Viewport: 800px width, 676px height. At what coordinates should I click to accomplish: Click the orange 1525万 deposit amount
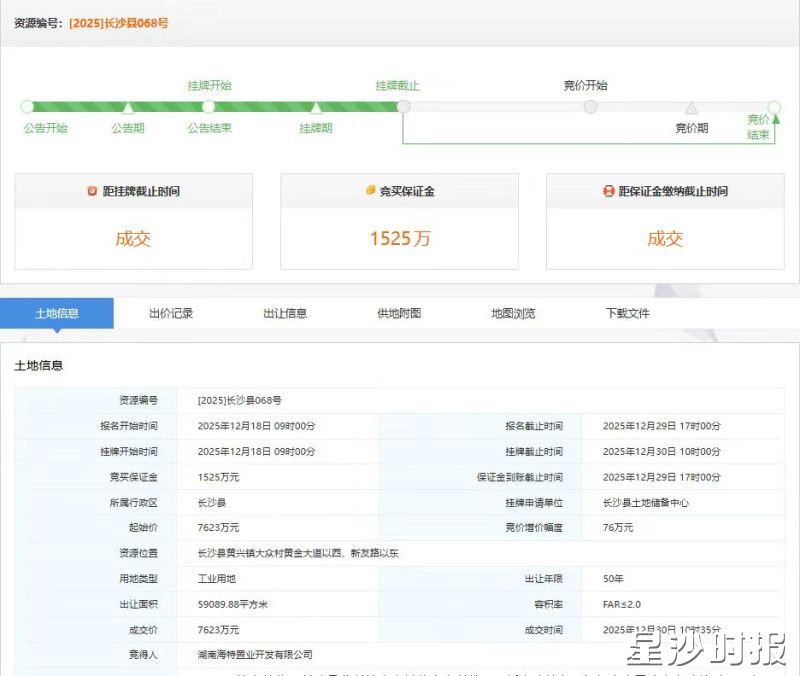coord(399,239)
